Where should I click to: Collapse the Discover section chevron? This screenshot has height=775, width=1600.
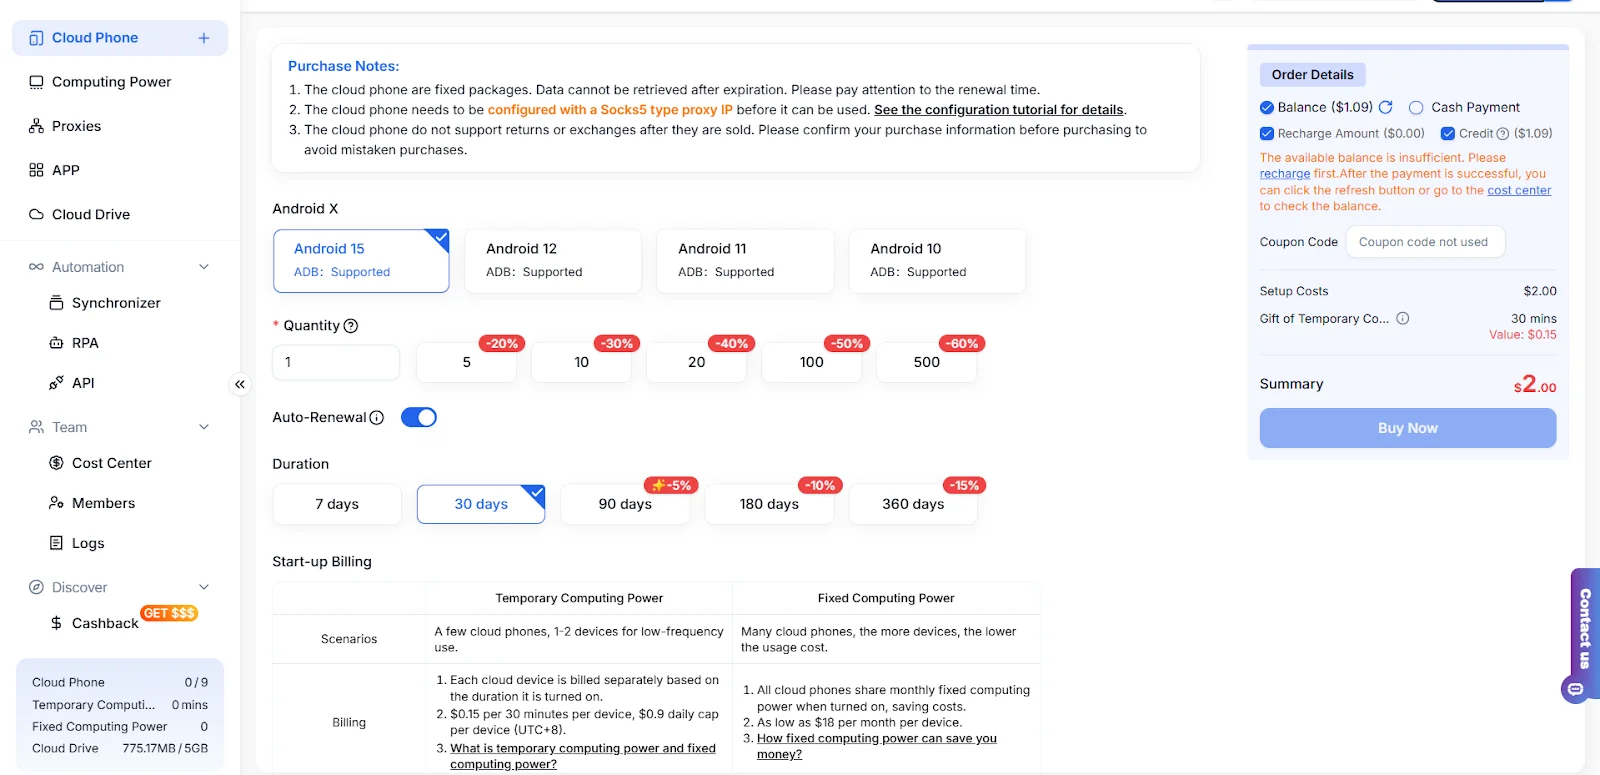tap(204, 587)
